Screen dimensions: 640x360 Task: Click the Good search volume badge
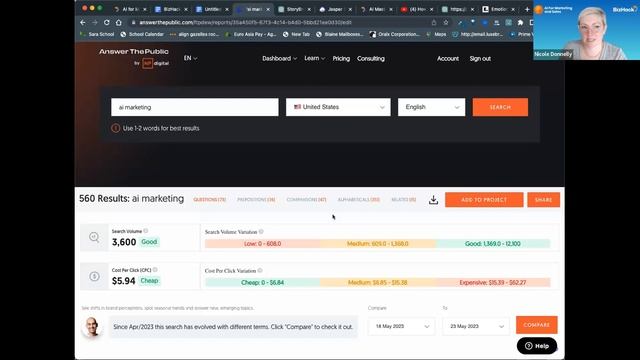[x=149, y=242]
